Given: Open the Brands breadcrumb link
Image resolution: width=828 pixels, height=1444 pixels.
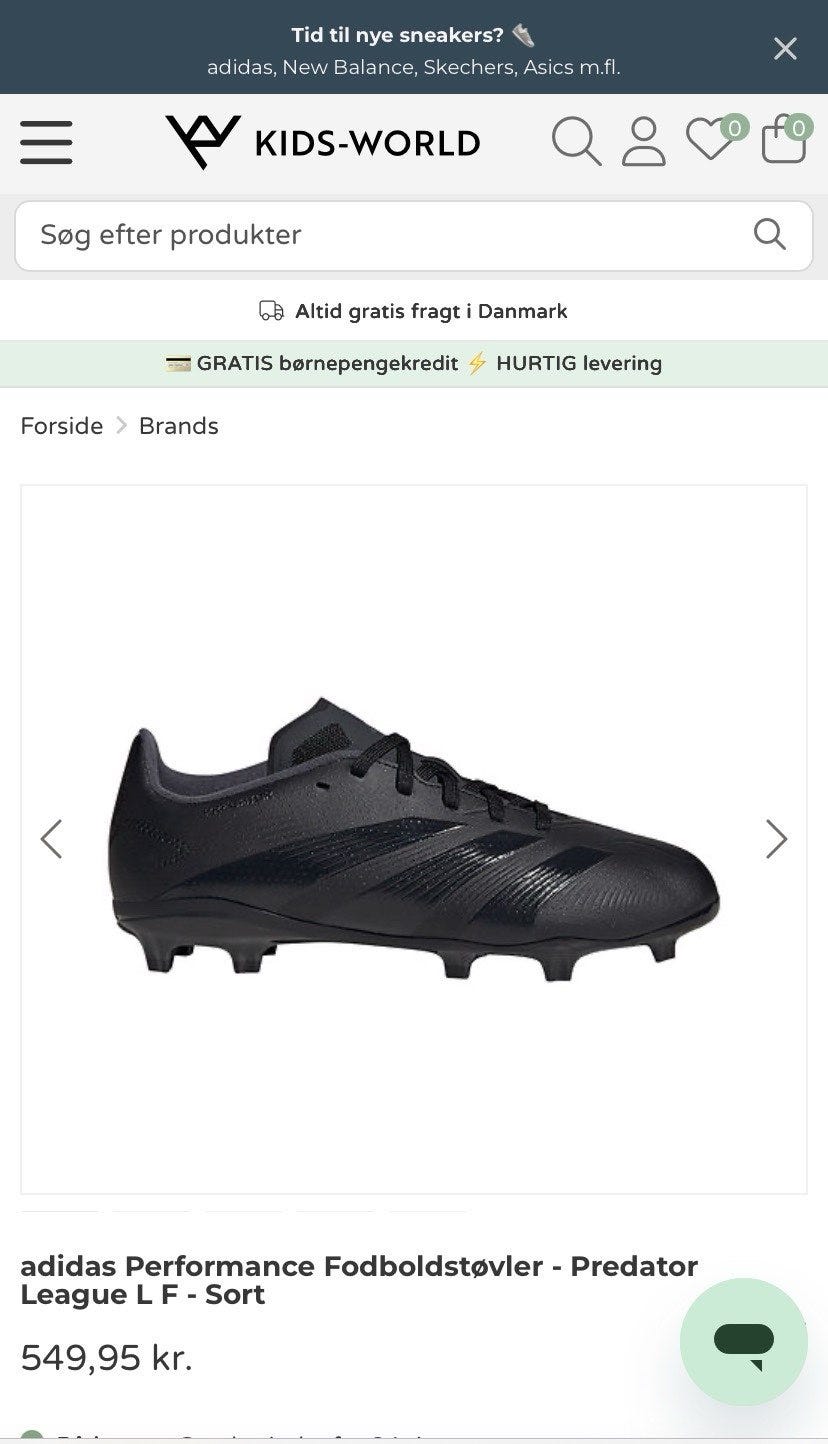Looking at the screenshot, I should coord(179,425).
